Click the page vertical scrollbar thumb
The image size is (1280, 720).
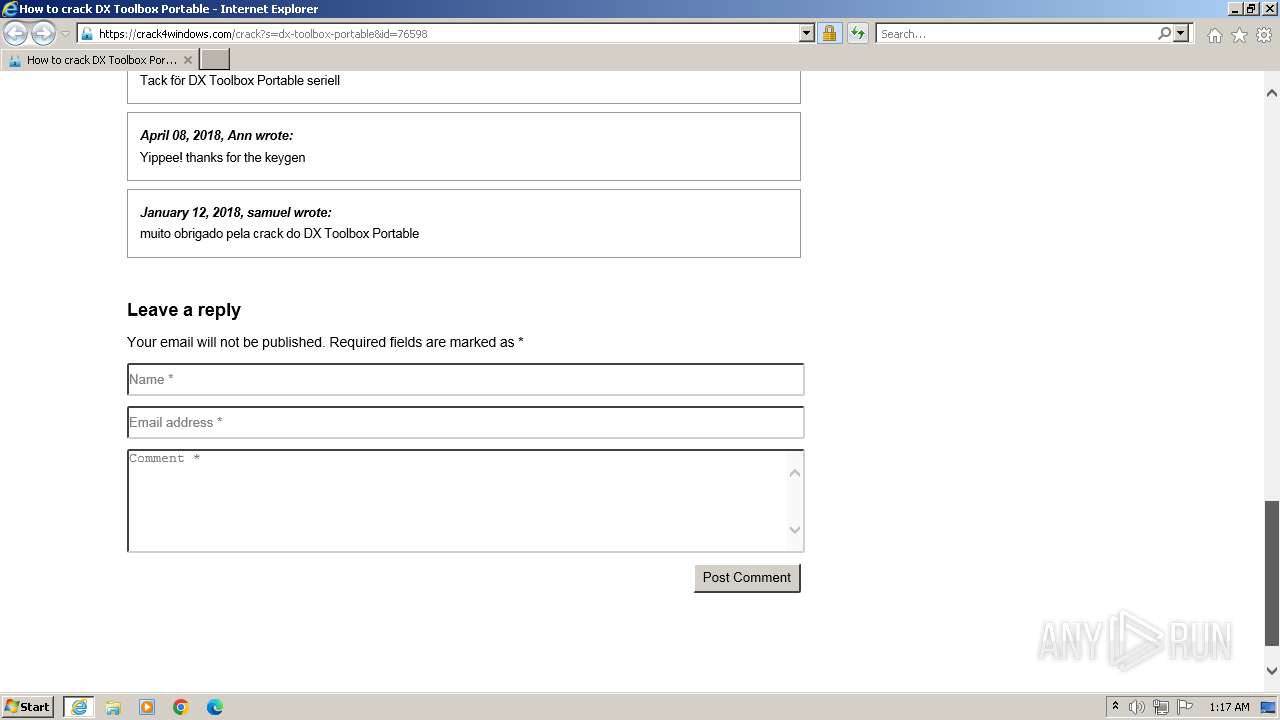pyautogui.click(x=1272, y=573)
